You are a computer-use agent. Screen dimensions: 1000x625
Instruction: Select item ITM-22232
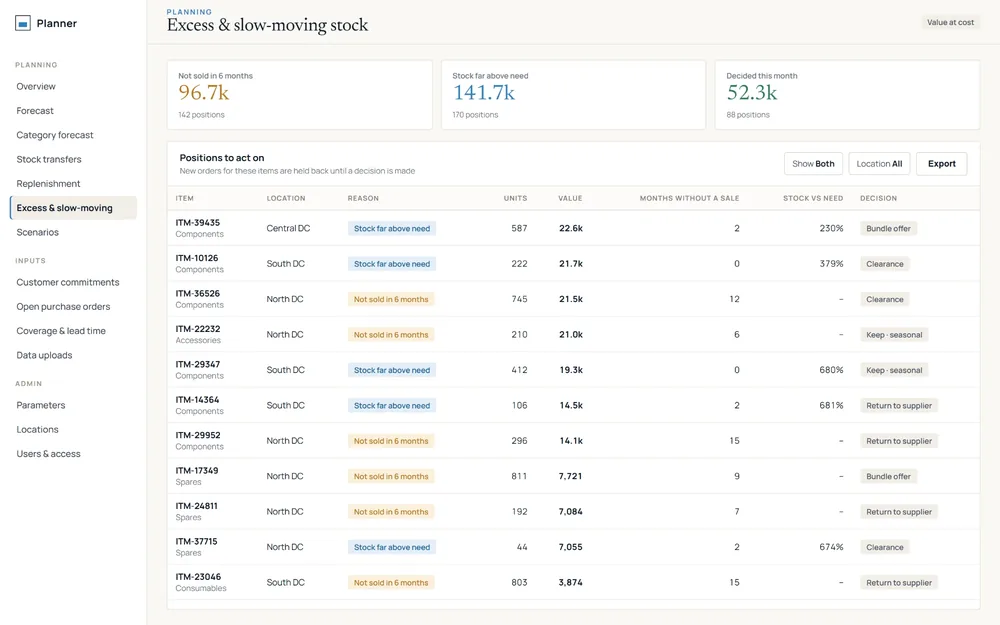click(x=198, y=329)
